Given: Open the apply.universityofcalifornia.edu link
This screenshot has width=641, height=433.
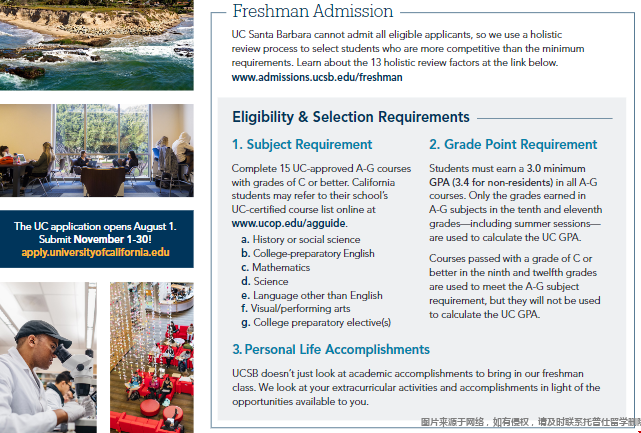Looking at the screenshot, I should pos(95,253).
